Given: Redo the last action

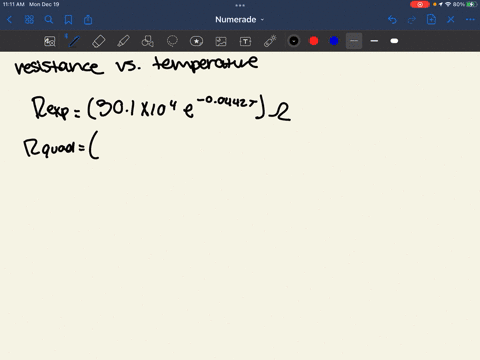Looking at the screenshot, I should [x=412, y=20].
